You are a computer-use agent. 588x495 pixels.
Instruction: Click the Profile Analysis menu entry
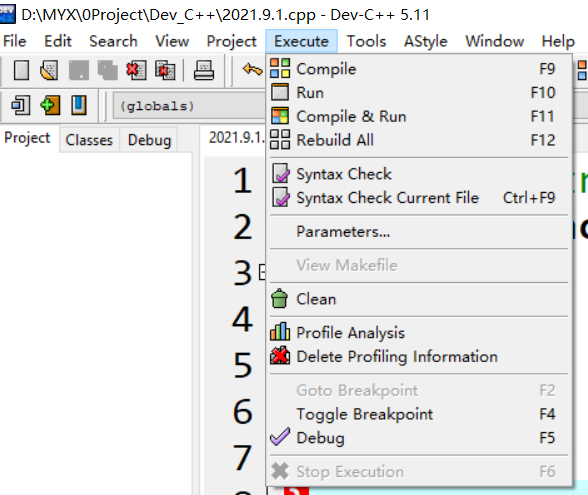pos(419,333)
